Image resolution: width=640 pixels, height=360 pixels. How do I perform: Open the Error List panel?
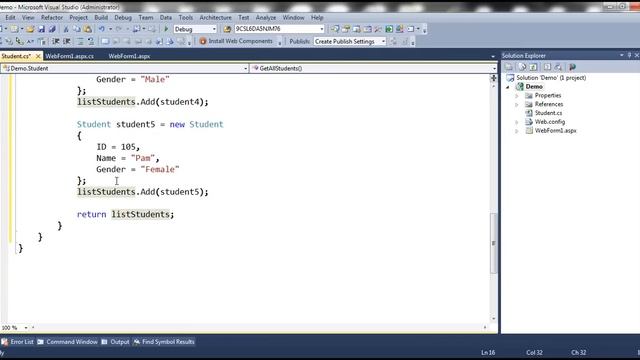click(18, 342)
